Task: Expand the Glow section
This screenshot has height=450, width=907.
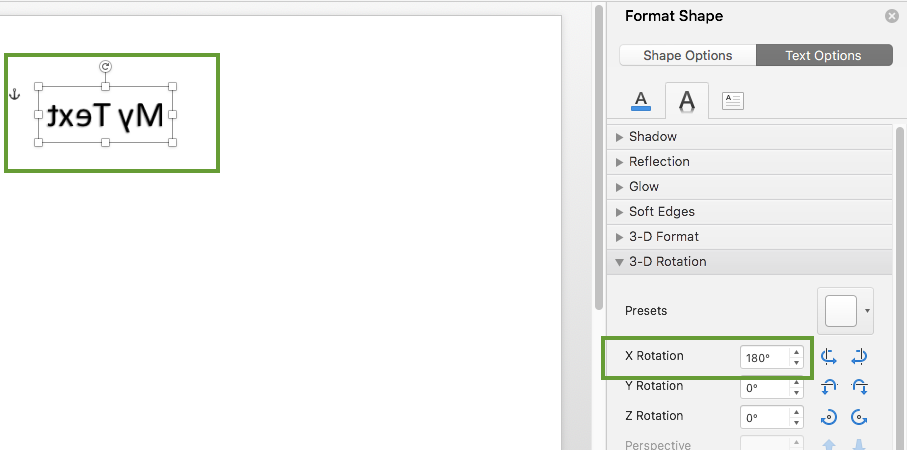Action: tap(750, 187)
